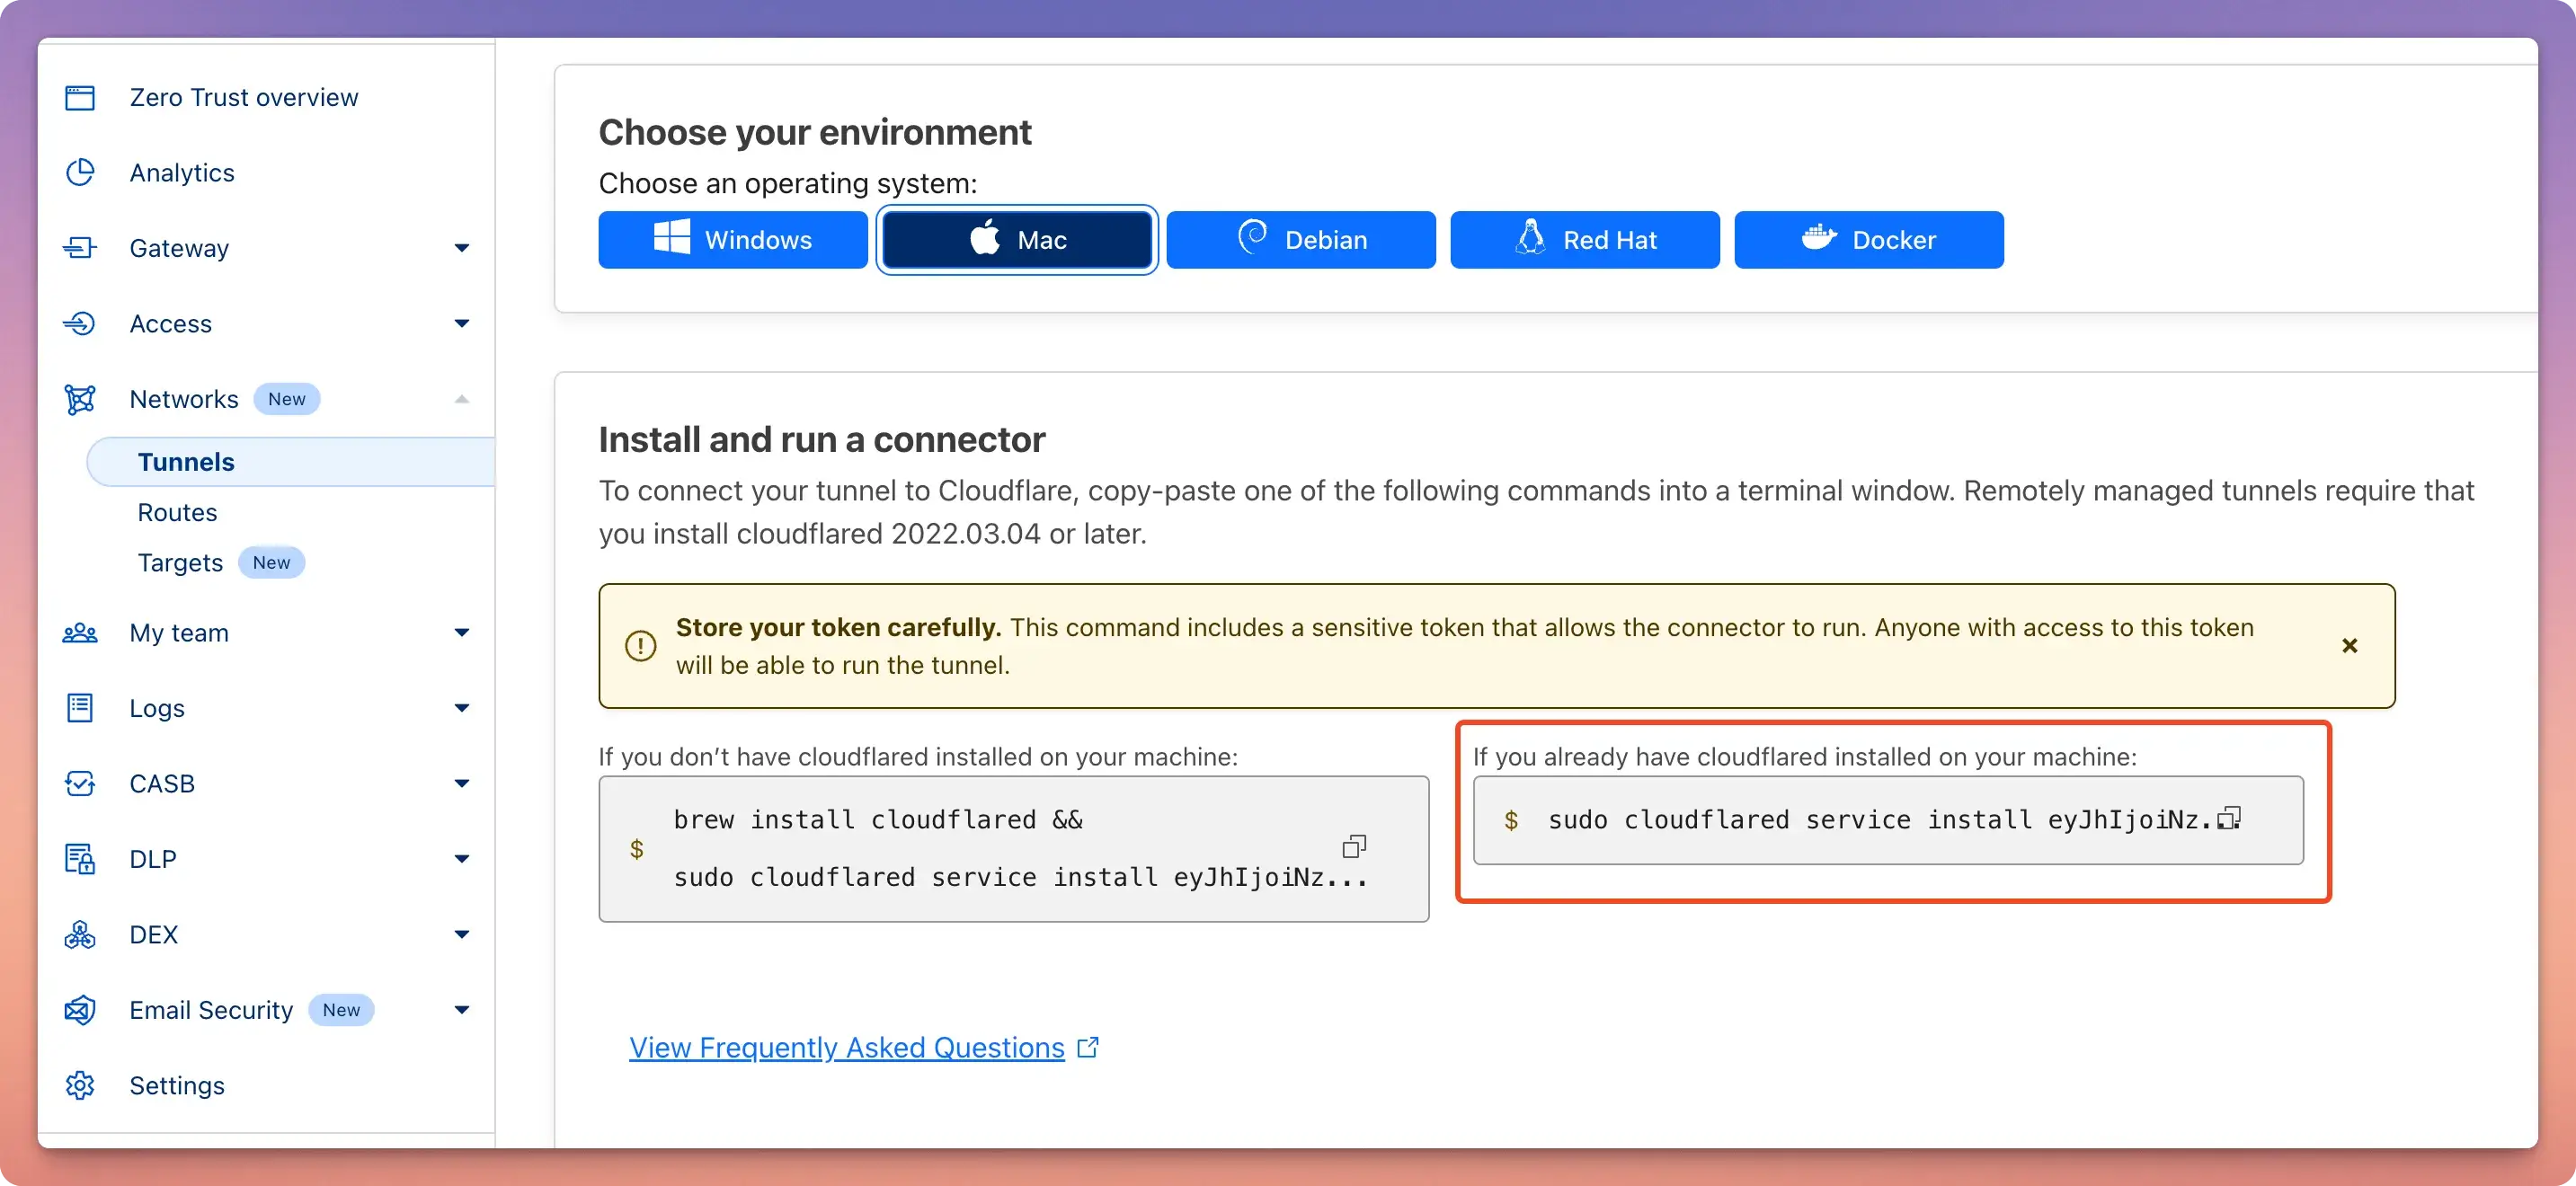Select the Red Hat operating system
The height and width of the screenshot is (1186, 2576).
tap(1585, 240)
